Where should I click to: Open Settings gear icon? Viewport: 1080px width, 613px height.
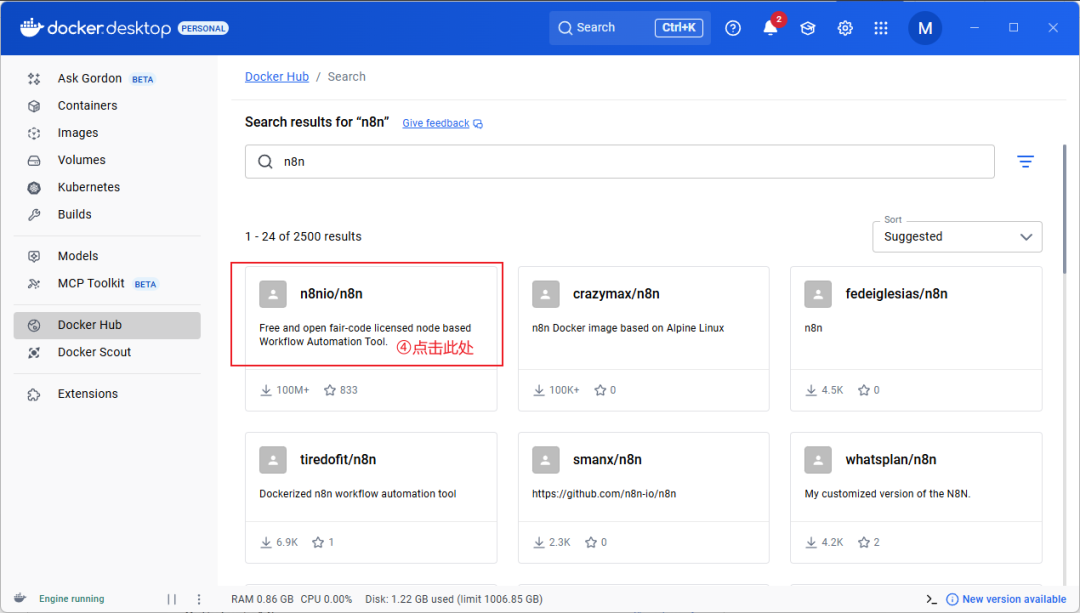click(x=845, y=28)
